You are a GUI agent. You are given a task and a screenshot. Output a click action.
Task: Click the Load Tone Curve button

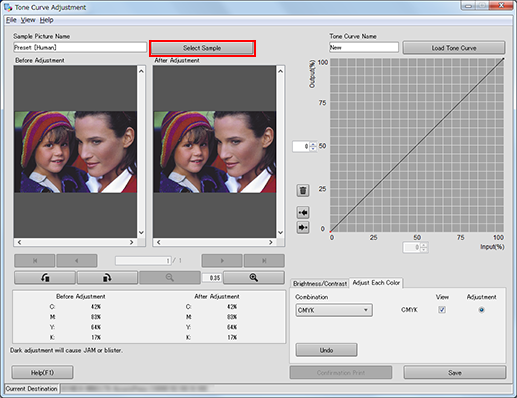[x=454, y=48]
